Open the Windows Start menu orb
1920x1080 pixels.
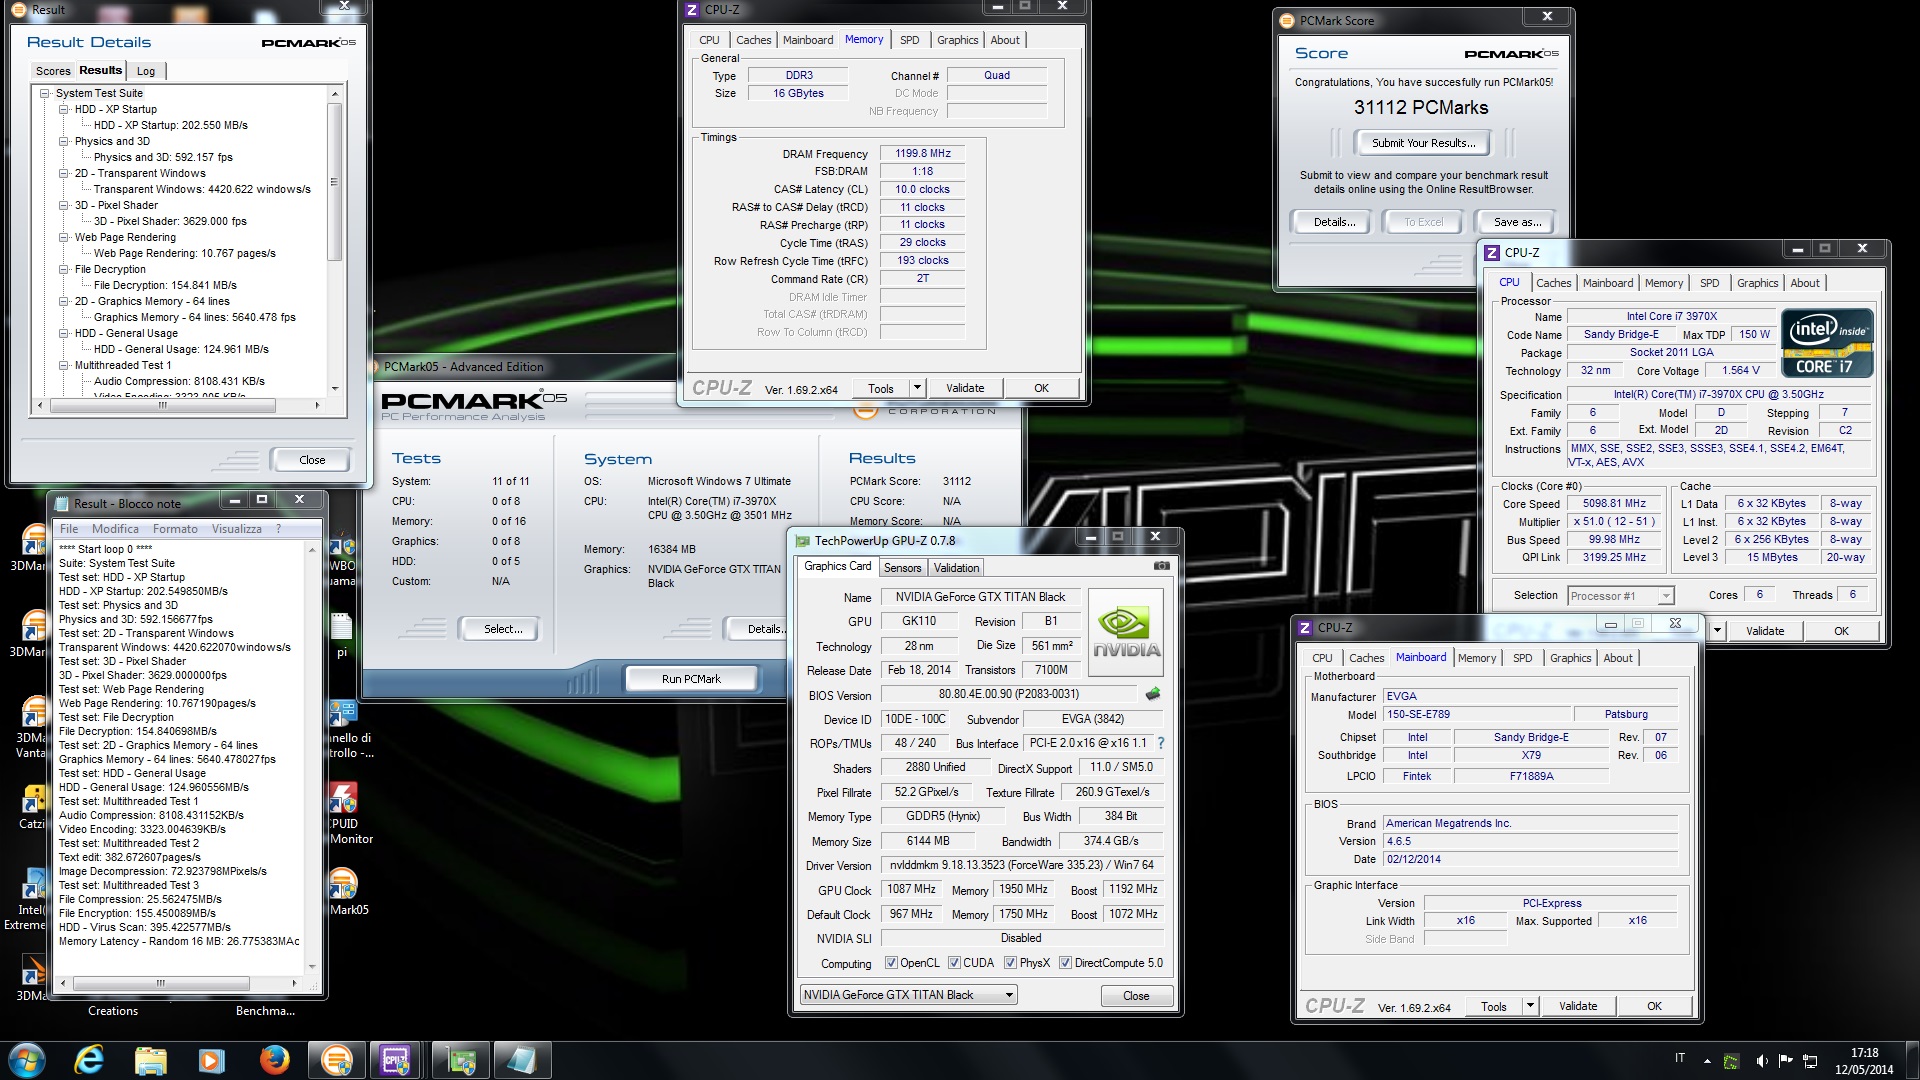click(x=27, y=1059)
